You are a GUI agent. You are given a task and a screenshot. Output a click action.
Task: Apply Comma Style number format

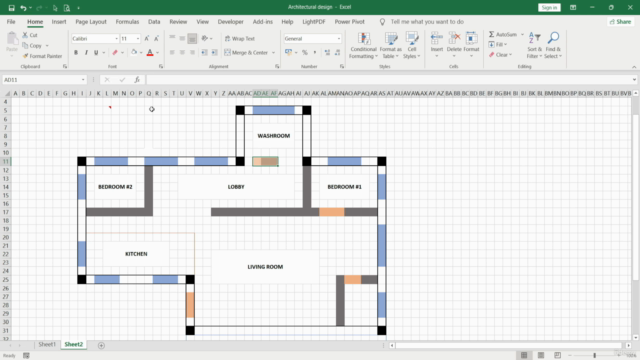(315, 52)
